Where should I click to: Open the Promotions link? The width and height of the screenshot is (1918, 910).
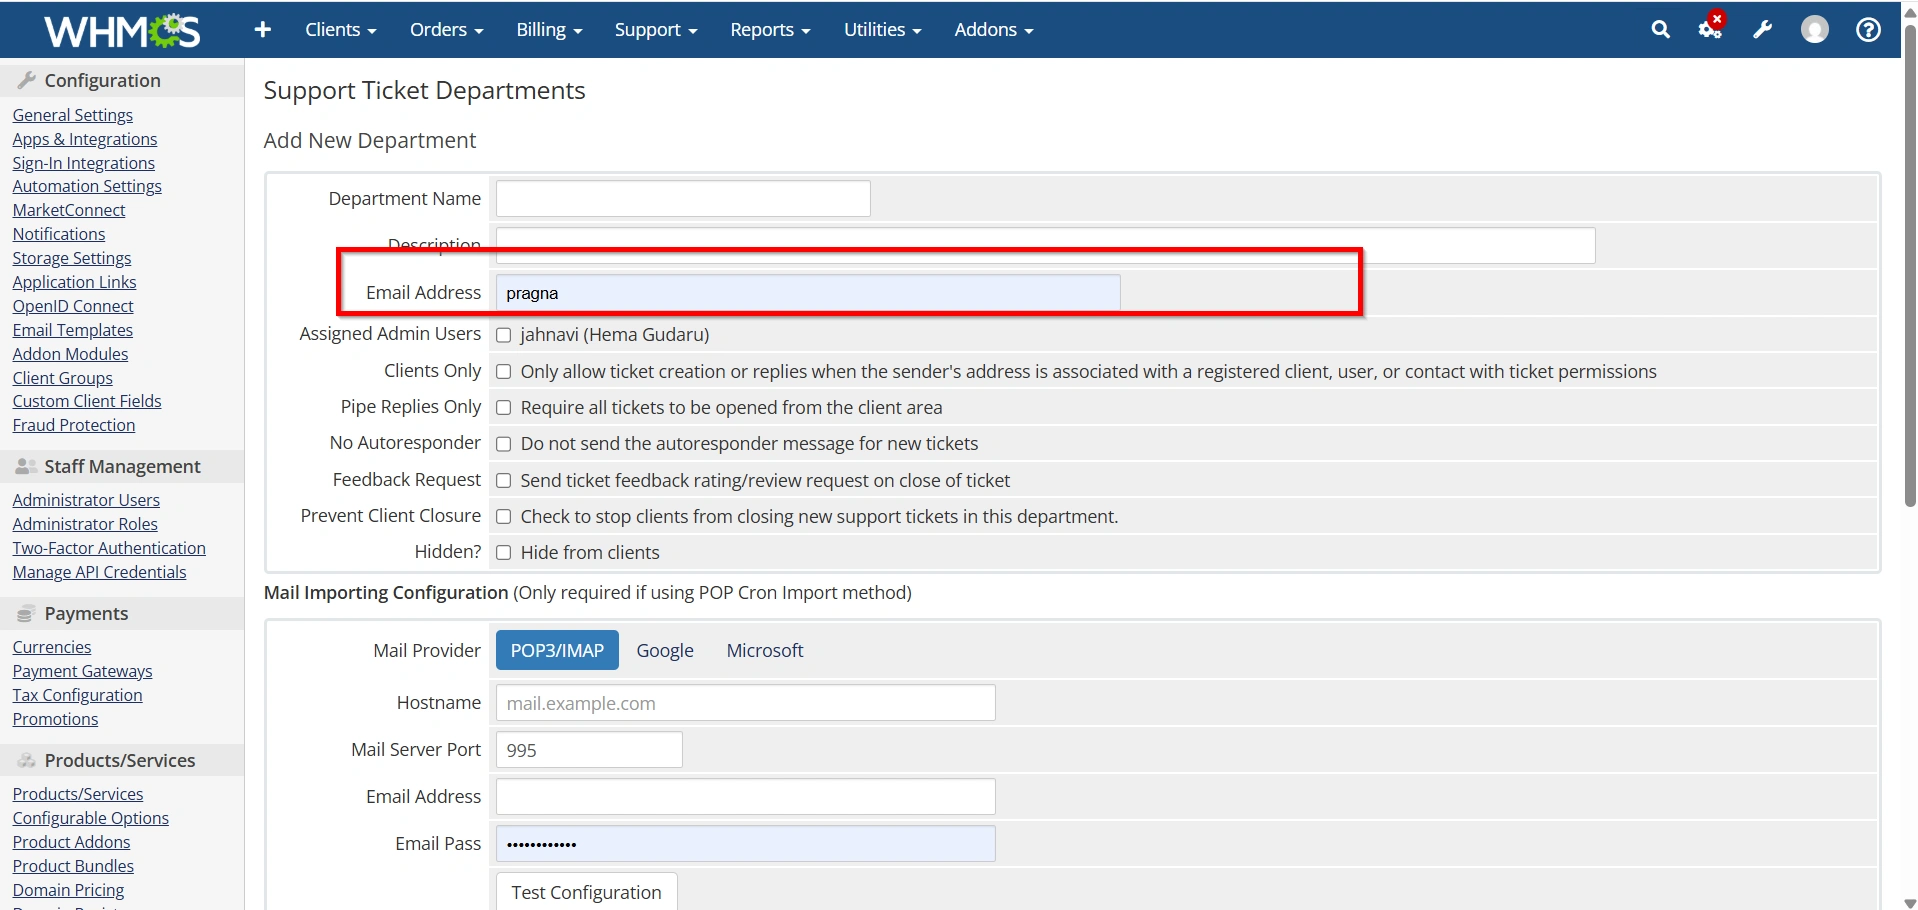point(55,719)
